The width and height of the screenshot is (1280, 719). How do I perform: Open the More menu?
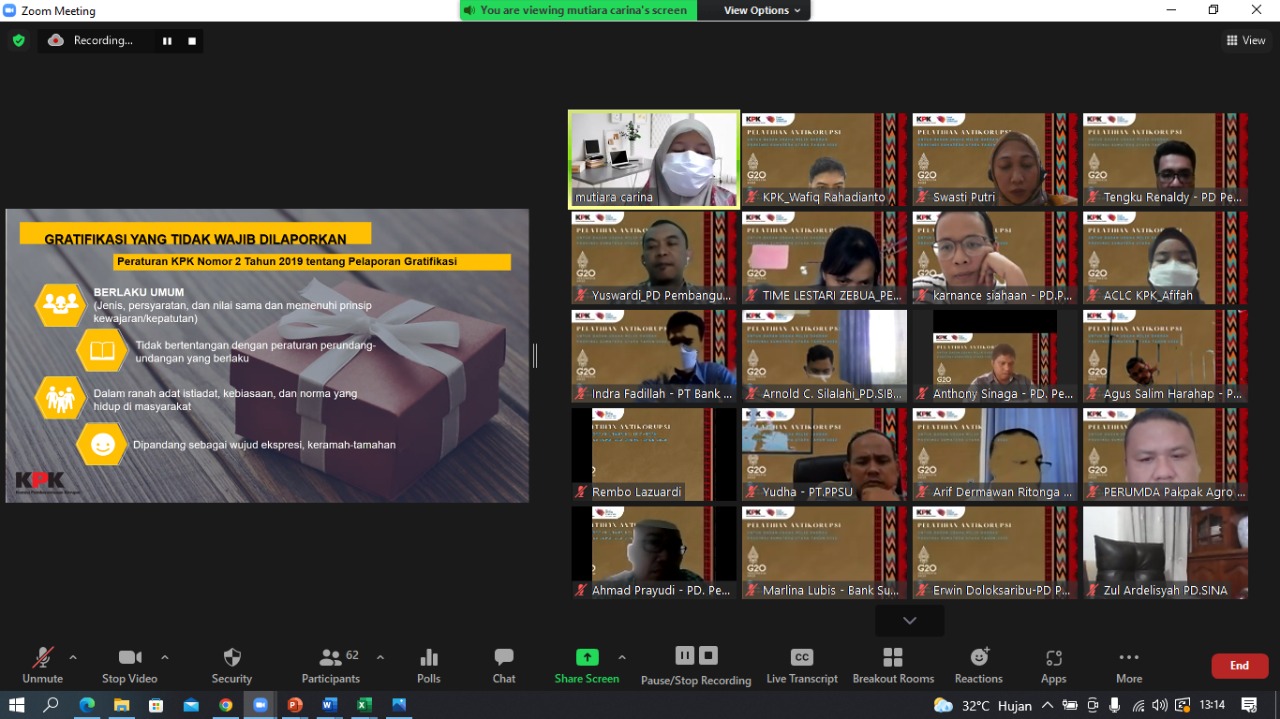[x=1129, y=665]
